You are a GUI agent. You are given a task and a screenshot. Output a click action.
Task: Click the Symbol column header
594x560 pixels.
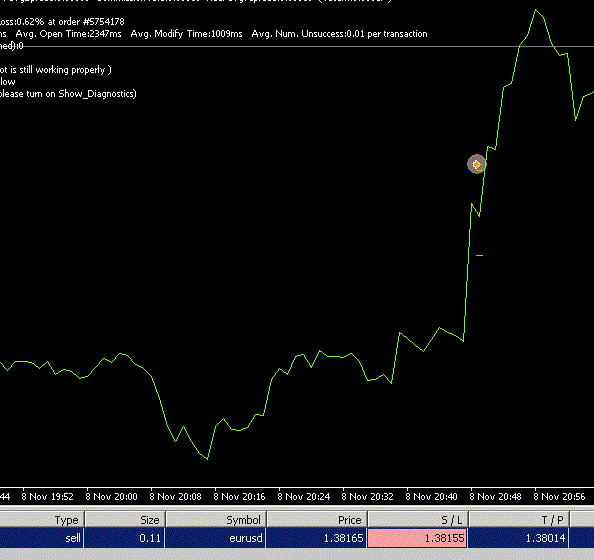[x=216, y=519]
